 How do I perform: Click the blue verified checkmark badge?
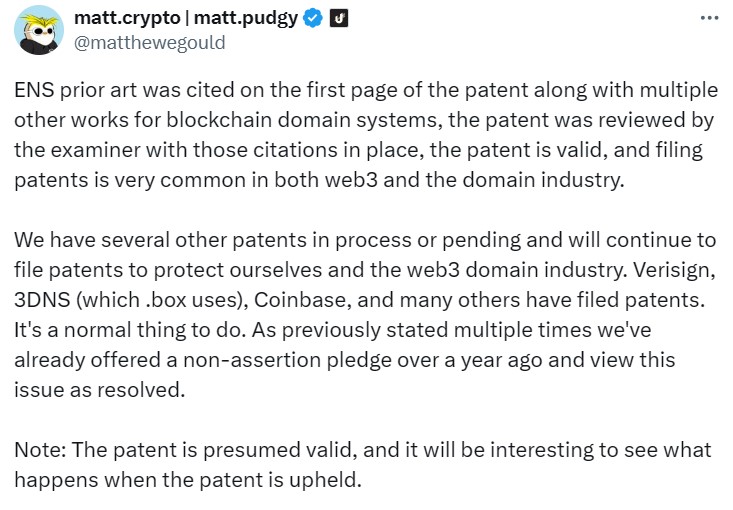pyautogui.click(x=313, y=19)
